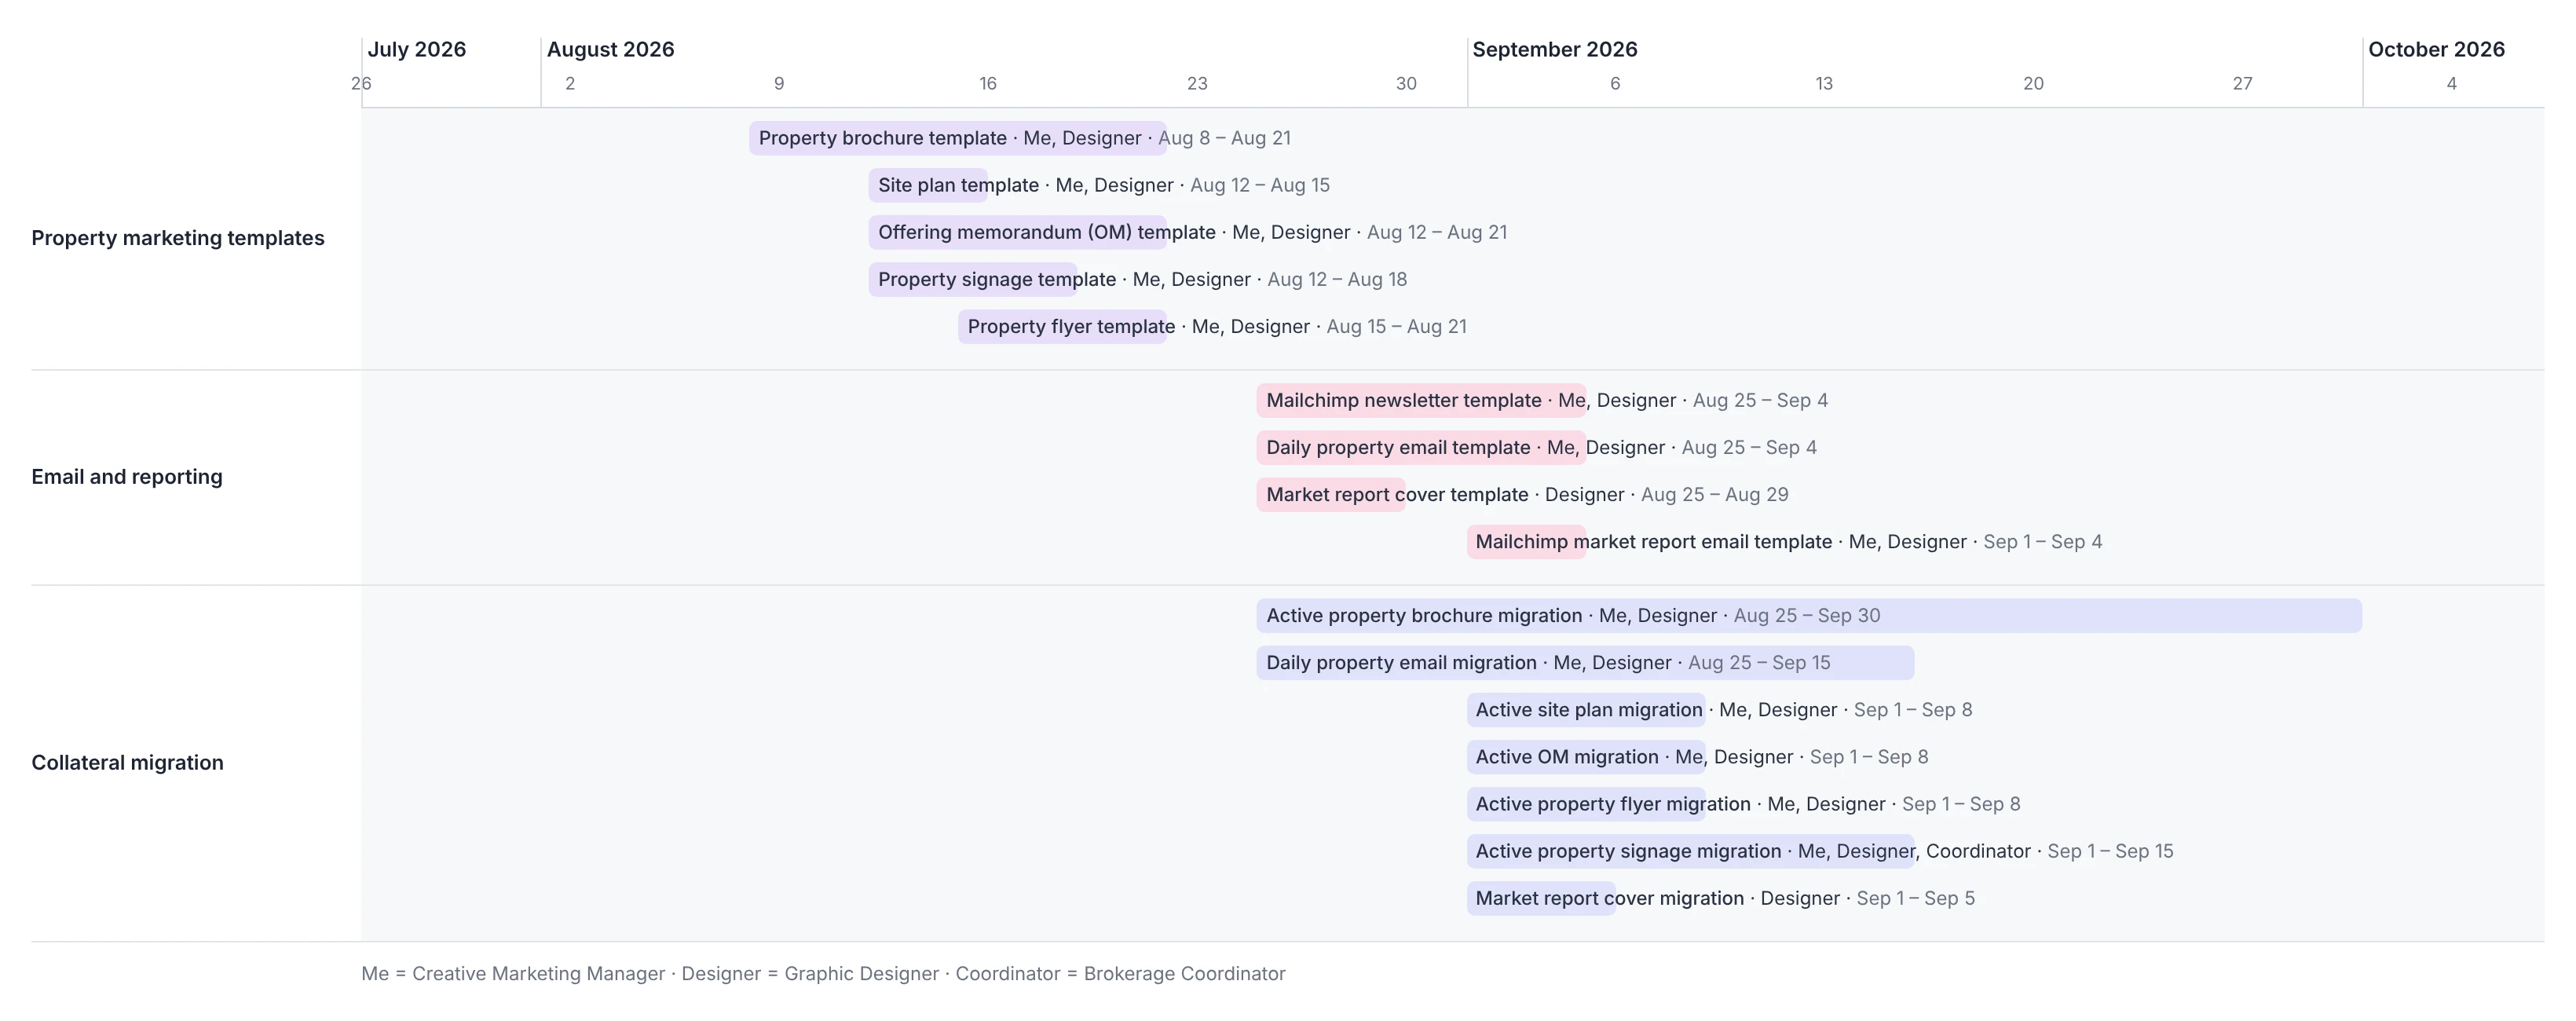
Task: Click the 'Aug 15 – Aug 21' date range
Action: click(x=1396, y=326)
